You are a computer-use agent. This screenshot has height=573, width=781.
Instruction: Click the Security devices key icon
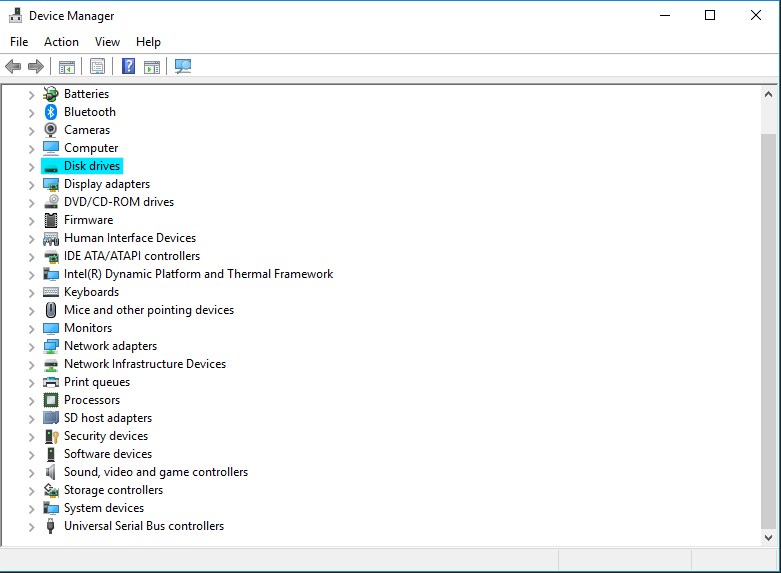[x=51, y=436]
